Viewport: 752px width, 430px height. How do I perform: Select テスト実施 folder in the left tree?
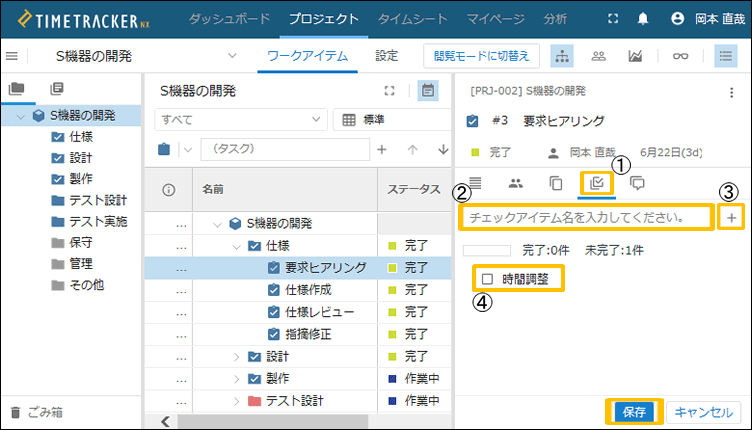coord(89,221)
